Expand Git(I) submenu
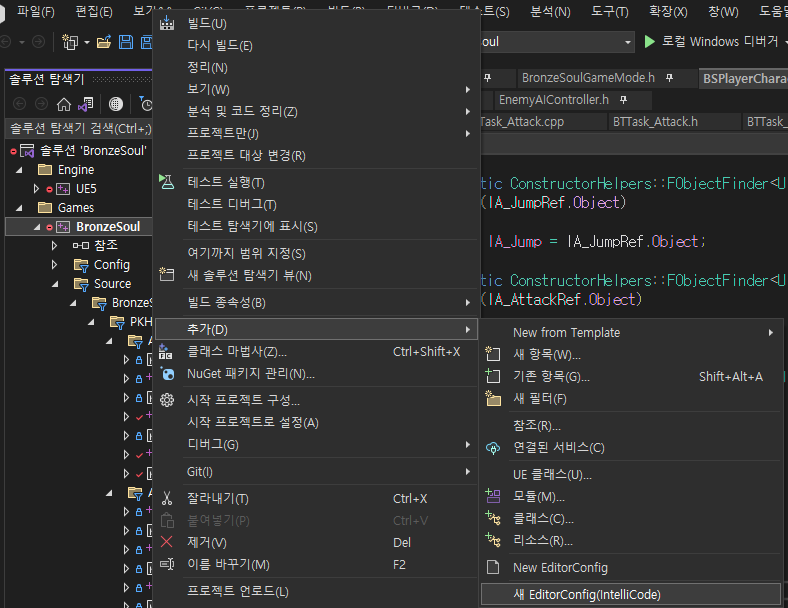 coord(467,472)
